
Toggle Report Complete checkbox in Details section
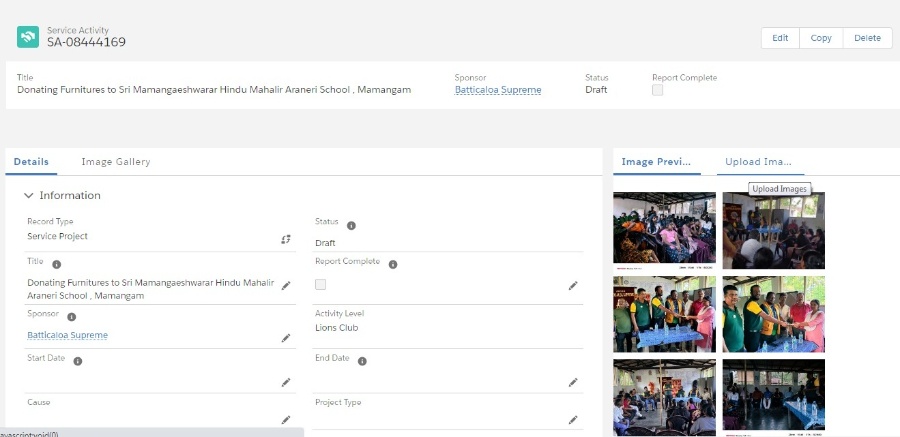(320, 285)
